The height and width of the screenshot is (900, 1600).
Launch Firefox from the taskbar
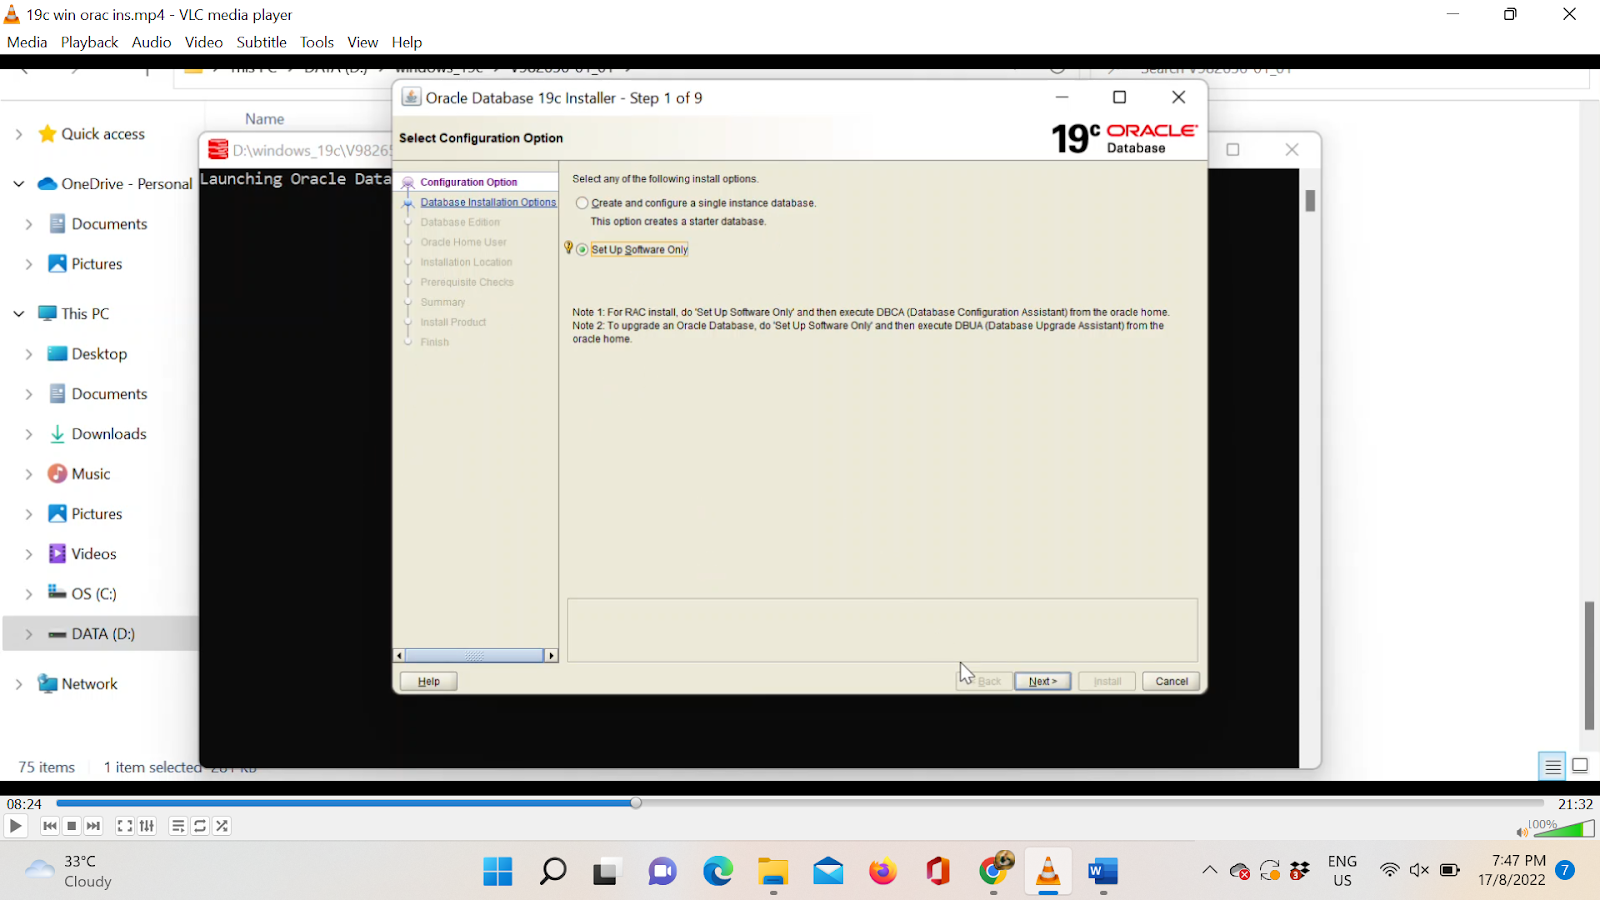[x=883, y=872]
